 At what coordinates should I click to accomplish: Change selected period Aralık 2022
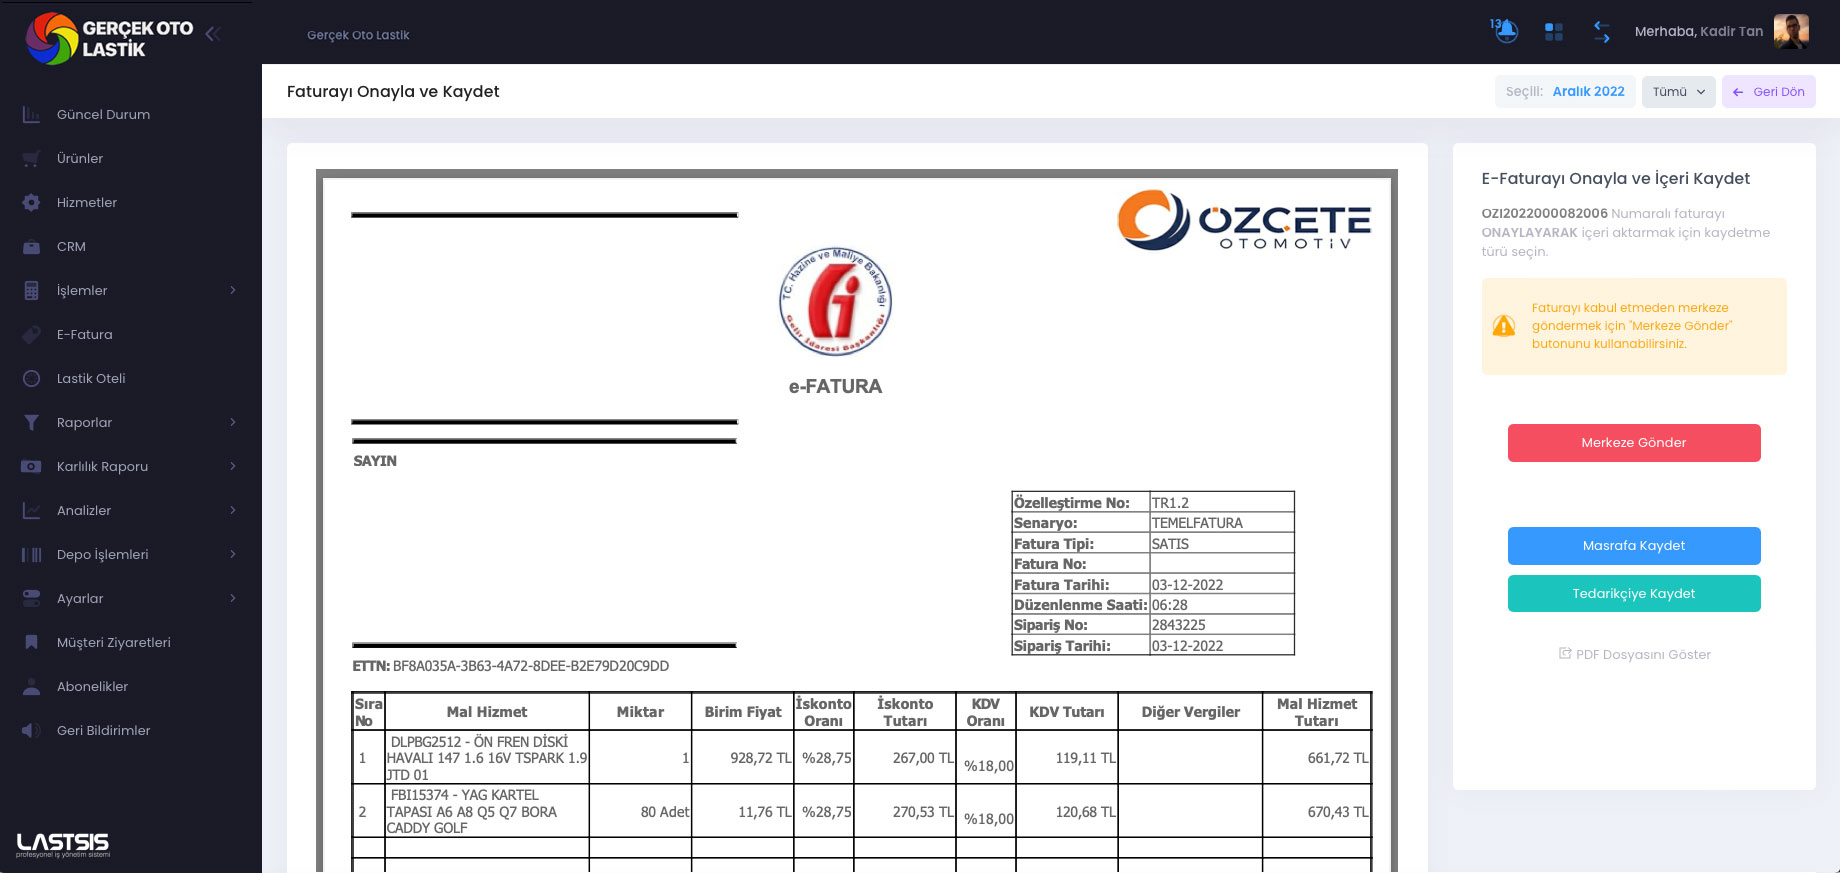point(1565,92)
